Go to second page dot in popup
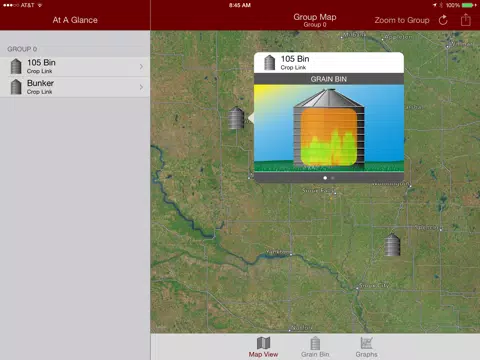The height and width of the screenshot is (360, 480). [333, 178]
